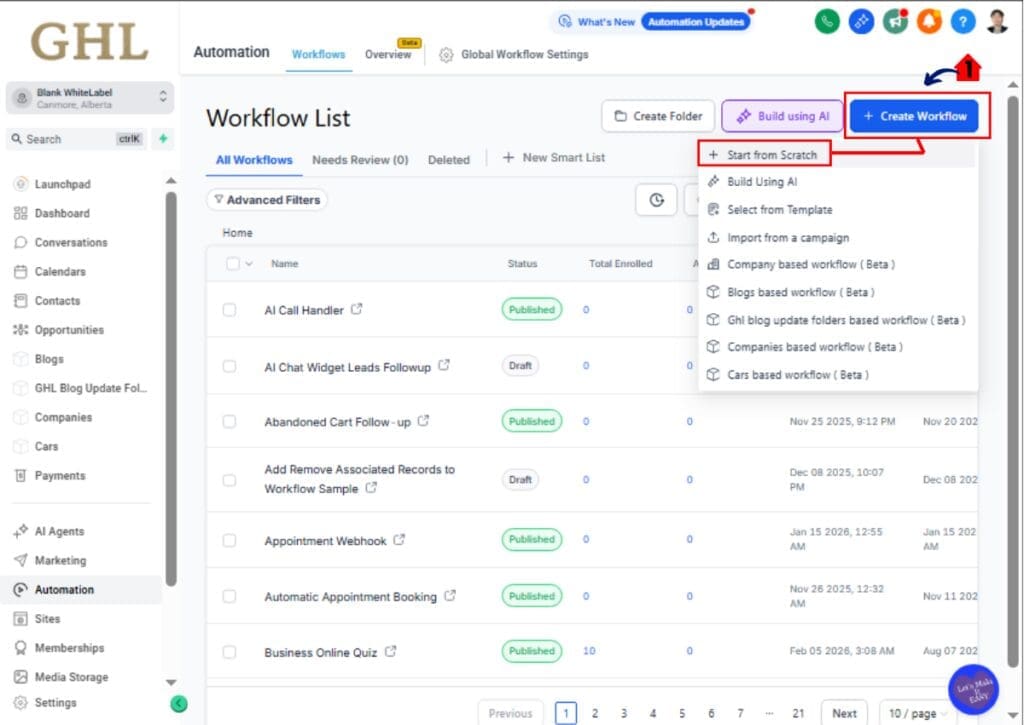1024x725 pixels.
Task: Jump to page 21 in pagination
Action: tap(798, 713)
